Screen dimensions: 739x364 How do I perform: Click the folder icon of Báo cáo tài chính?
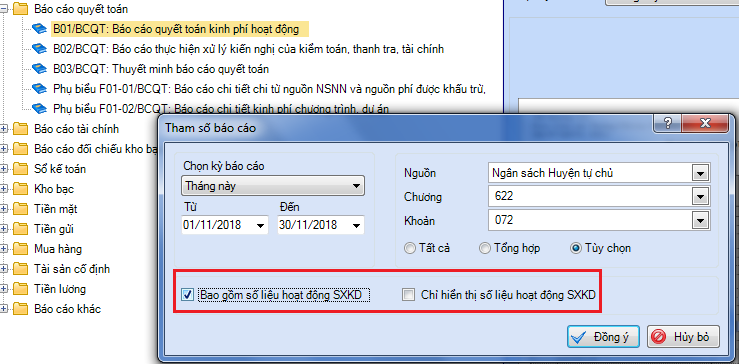(21, 129)
